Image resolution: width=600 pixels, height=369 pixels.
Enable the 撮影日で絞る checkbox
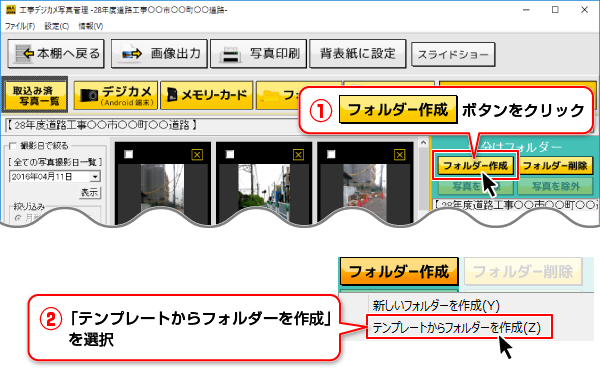tap(13, 146)
